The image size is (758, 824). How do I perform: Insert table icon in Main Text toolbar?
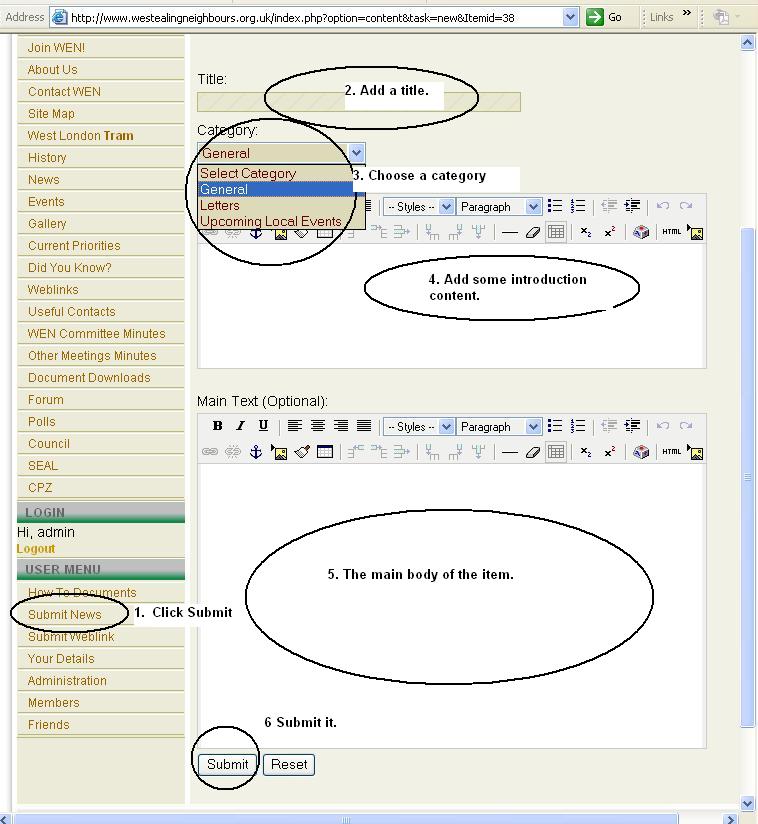click(x=325, y=451)
